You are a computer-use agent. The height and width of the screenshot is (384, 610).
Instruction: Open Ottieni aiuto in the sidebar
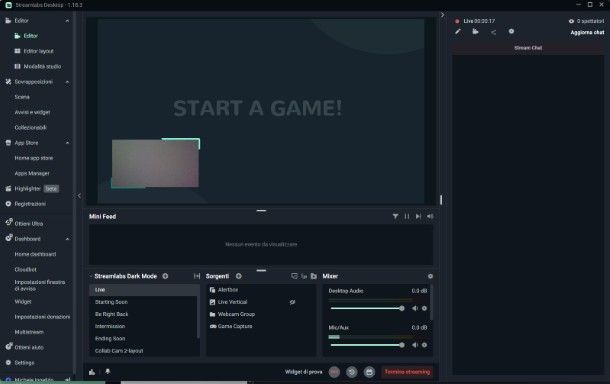(x=29, y=347)
